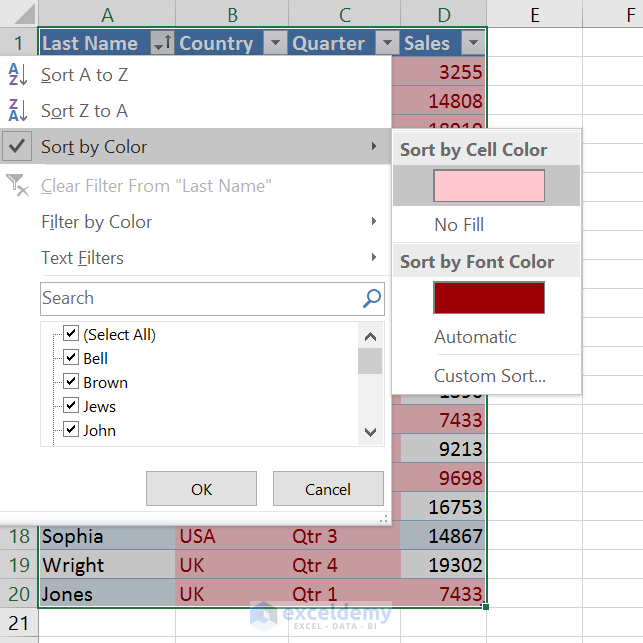The image size is (643, 643).
Task: Select row 20 header
Action: click(19, 594)
